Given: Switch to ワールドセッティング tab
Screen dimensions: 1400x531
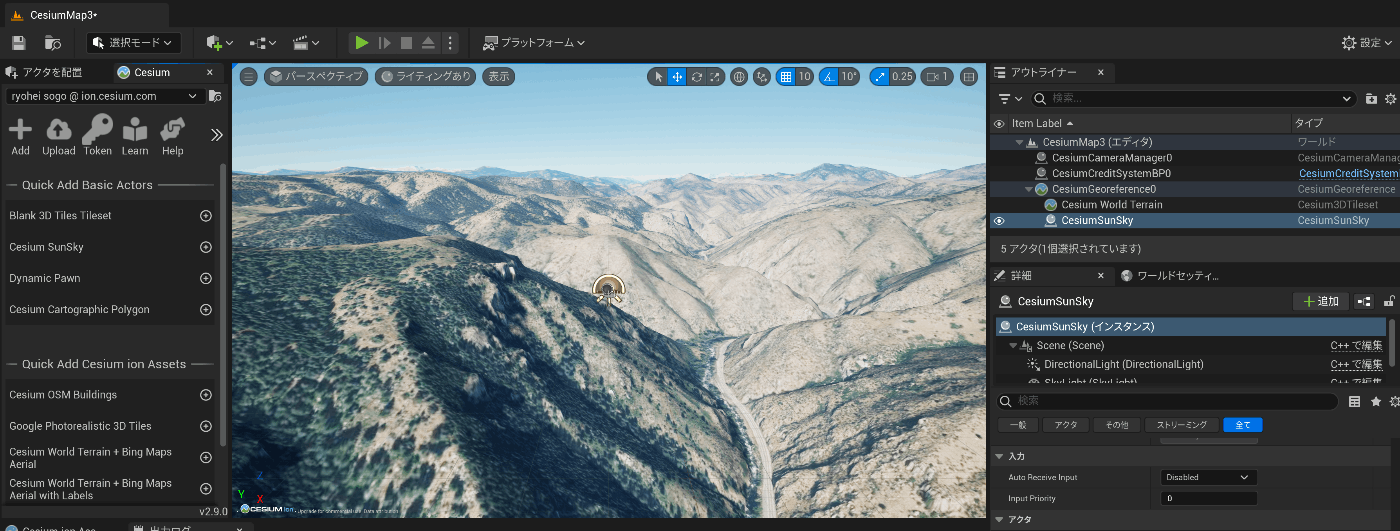Looking at the screenshot, I should click(1168, 276).
